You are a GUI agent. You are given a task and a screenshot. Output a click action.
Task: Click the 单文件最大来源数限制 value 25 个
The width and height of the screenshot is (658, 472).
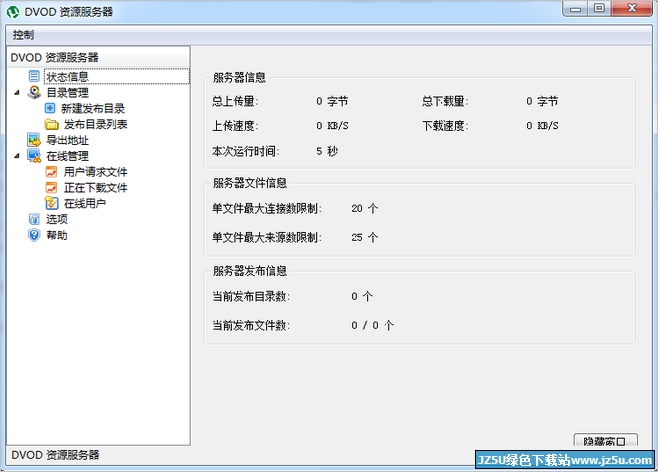(365, 237)
